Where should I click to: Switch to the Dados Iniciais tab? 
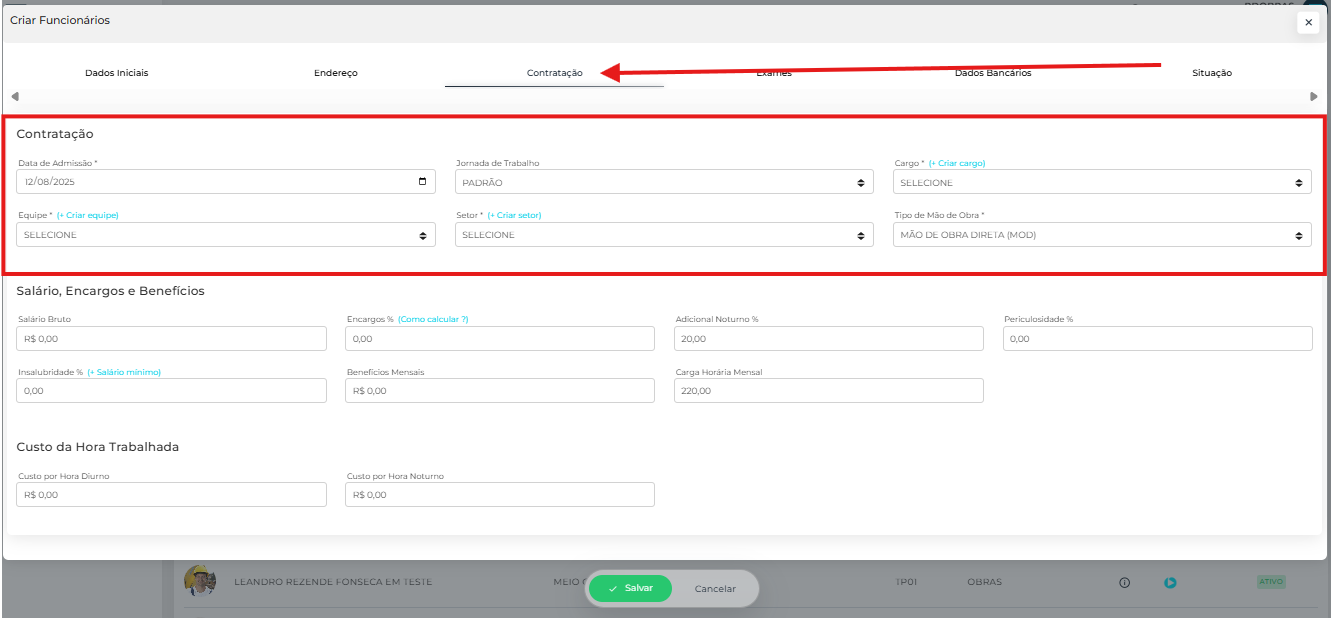click(117, 73)
